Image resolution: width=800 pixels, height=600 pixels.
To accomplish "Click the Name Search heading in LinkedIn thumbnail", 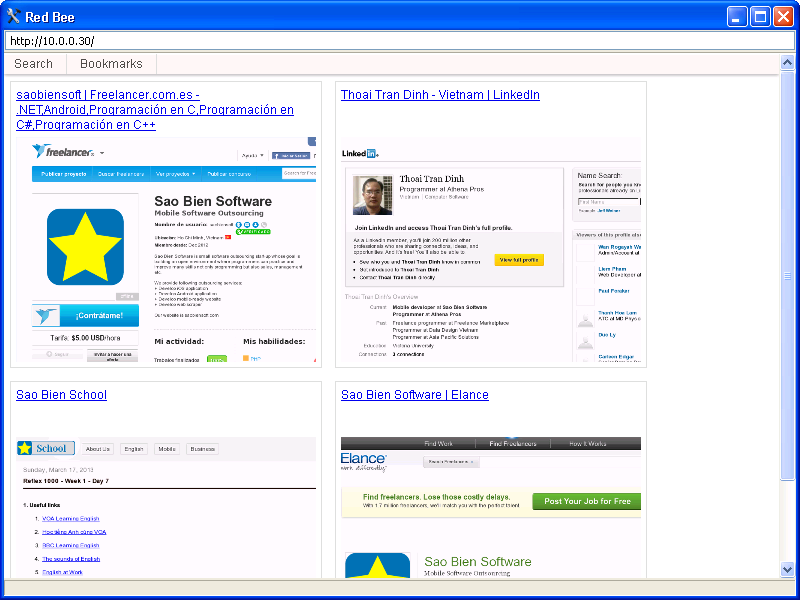I will [599, 176].
